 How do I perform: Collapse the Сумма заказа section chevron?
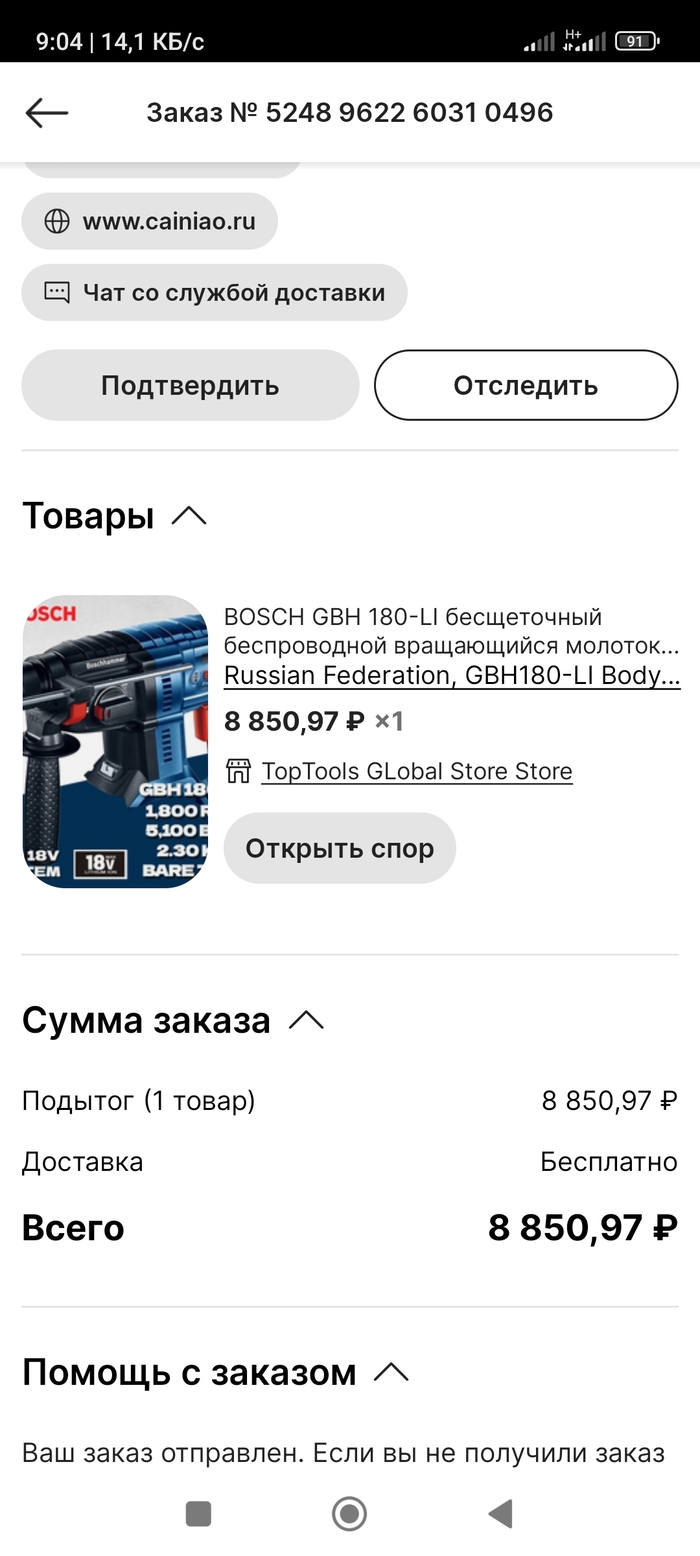point(306,1020)
